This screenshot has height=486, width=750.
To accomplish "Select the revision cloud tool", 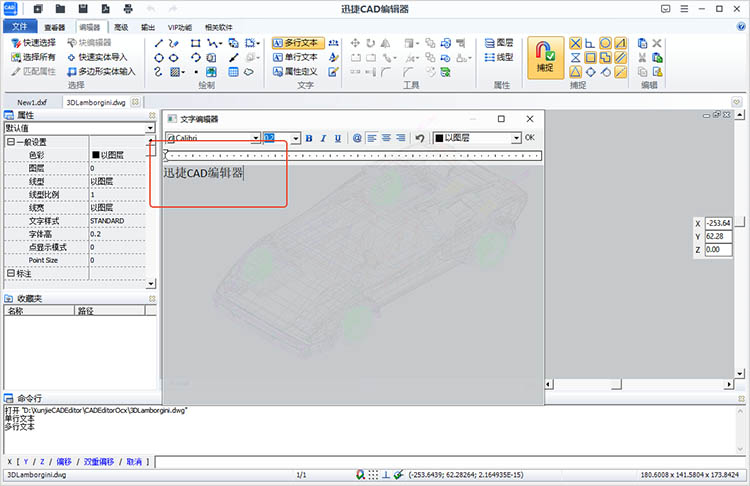I will [x=249, y=72].
